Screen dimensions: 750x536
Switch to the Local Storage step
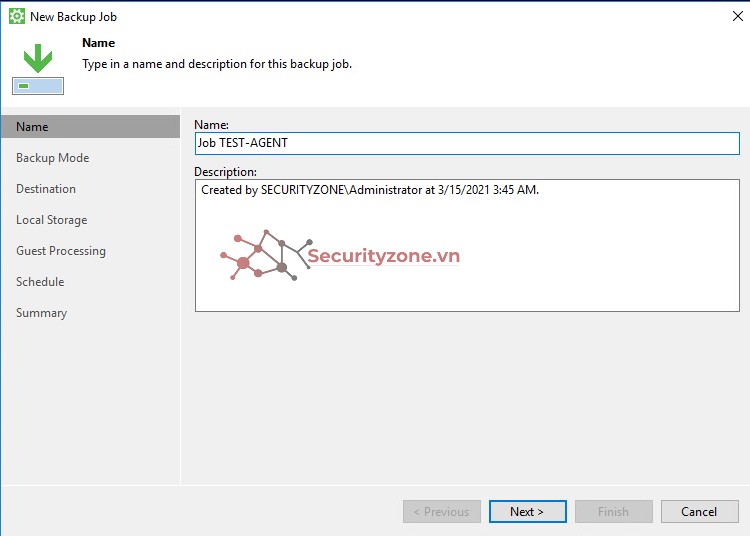(x=52, y=220)
